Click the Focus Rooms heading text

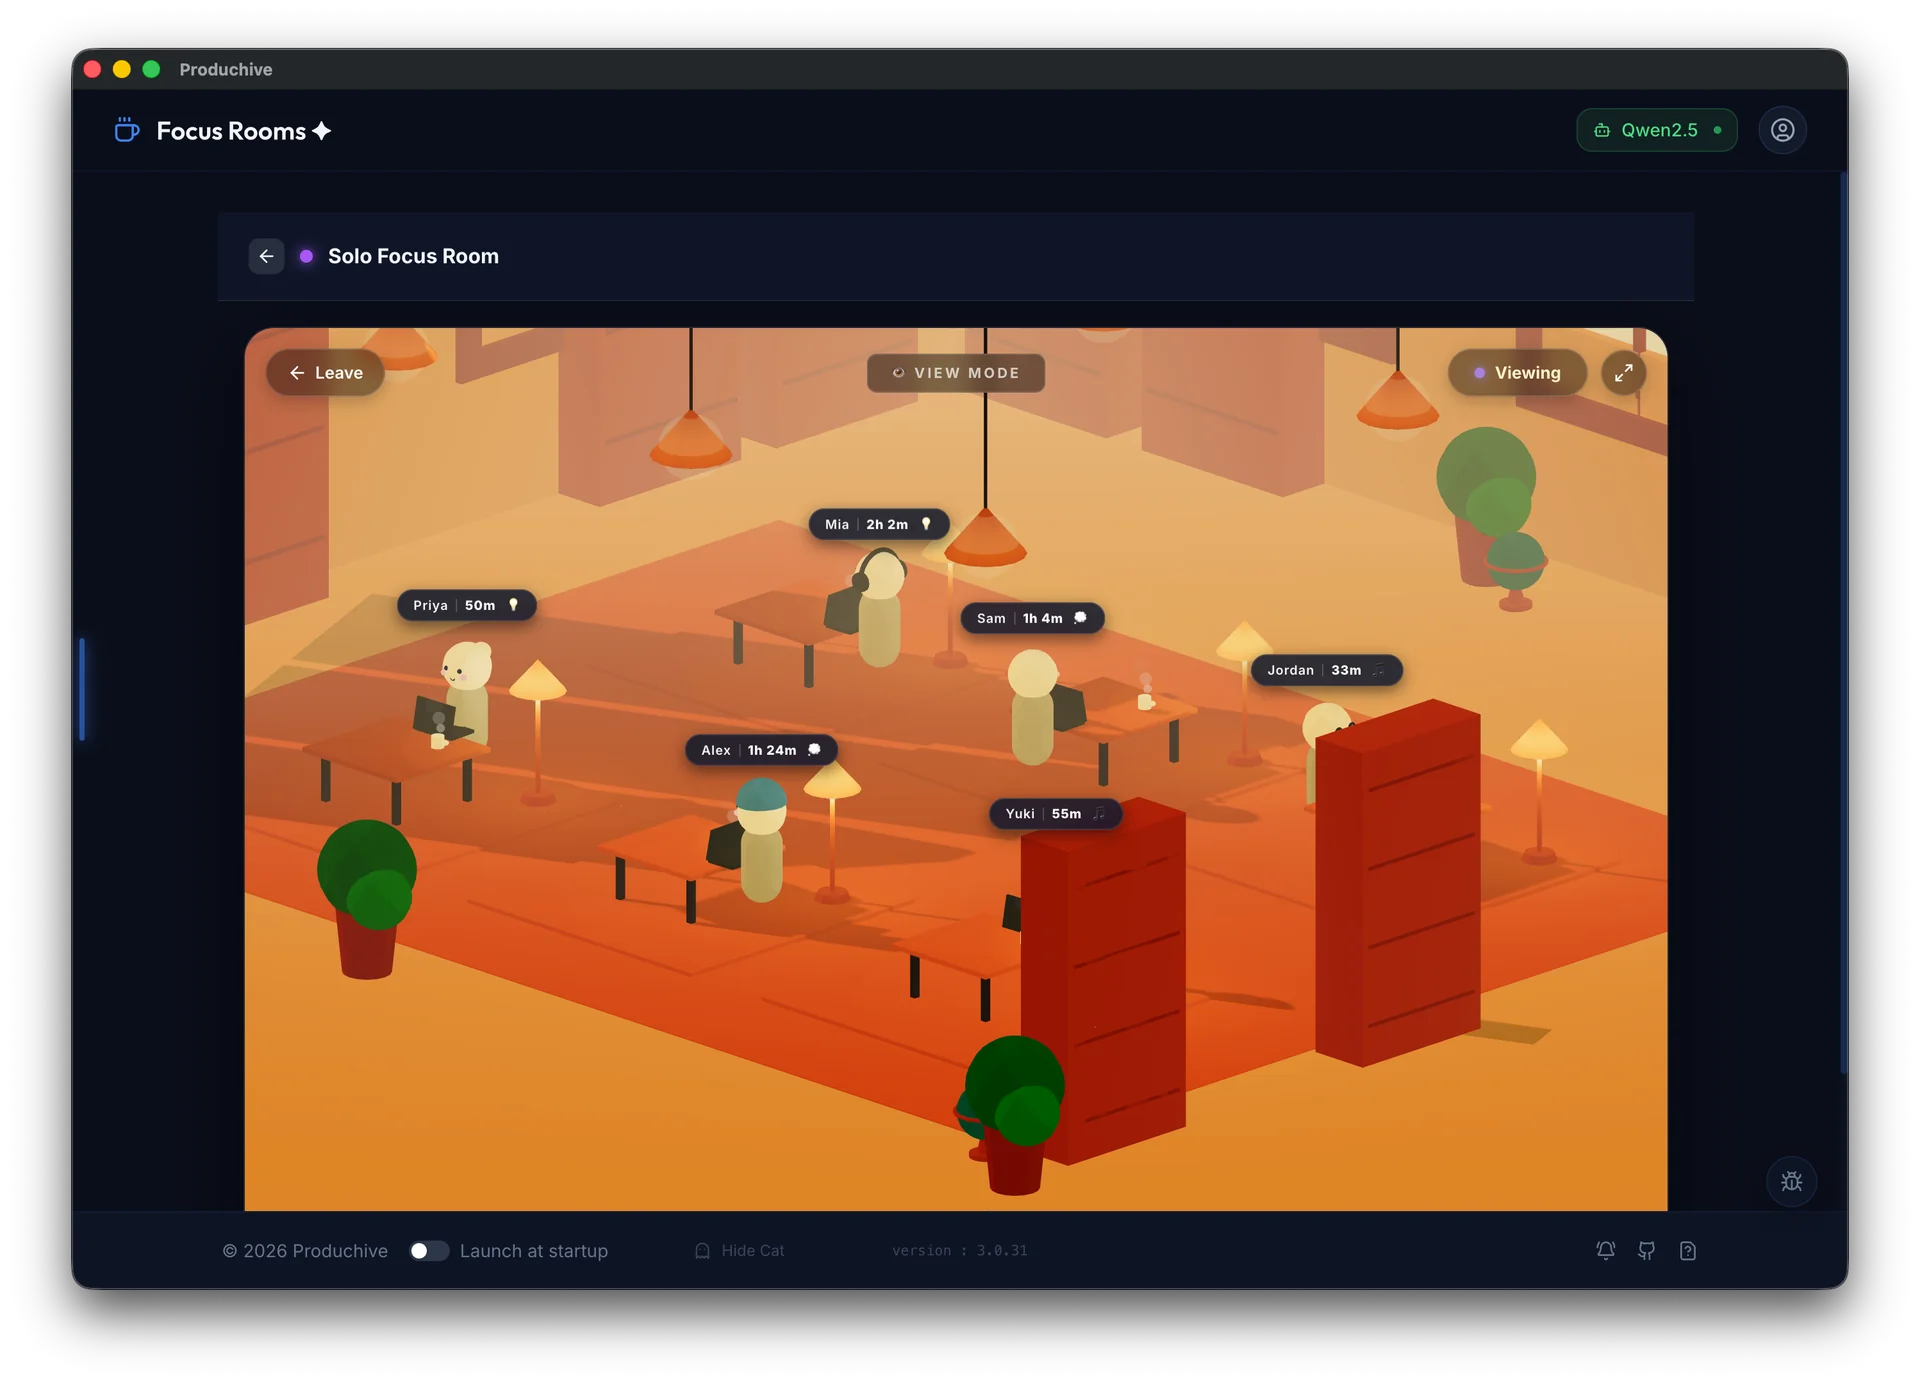point(231,131)
